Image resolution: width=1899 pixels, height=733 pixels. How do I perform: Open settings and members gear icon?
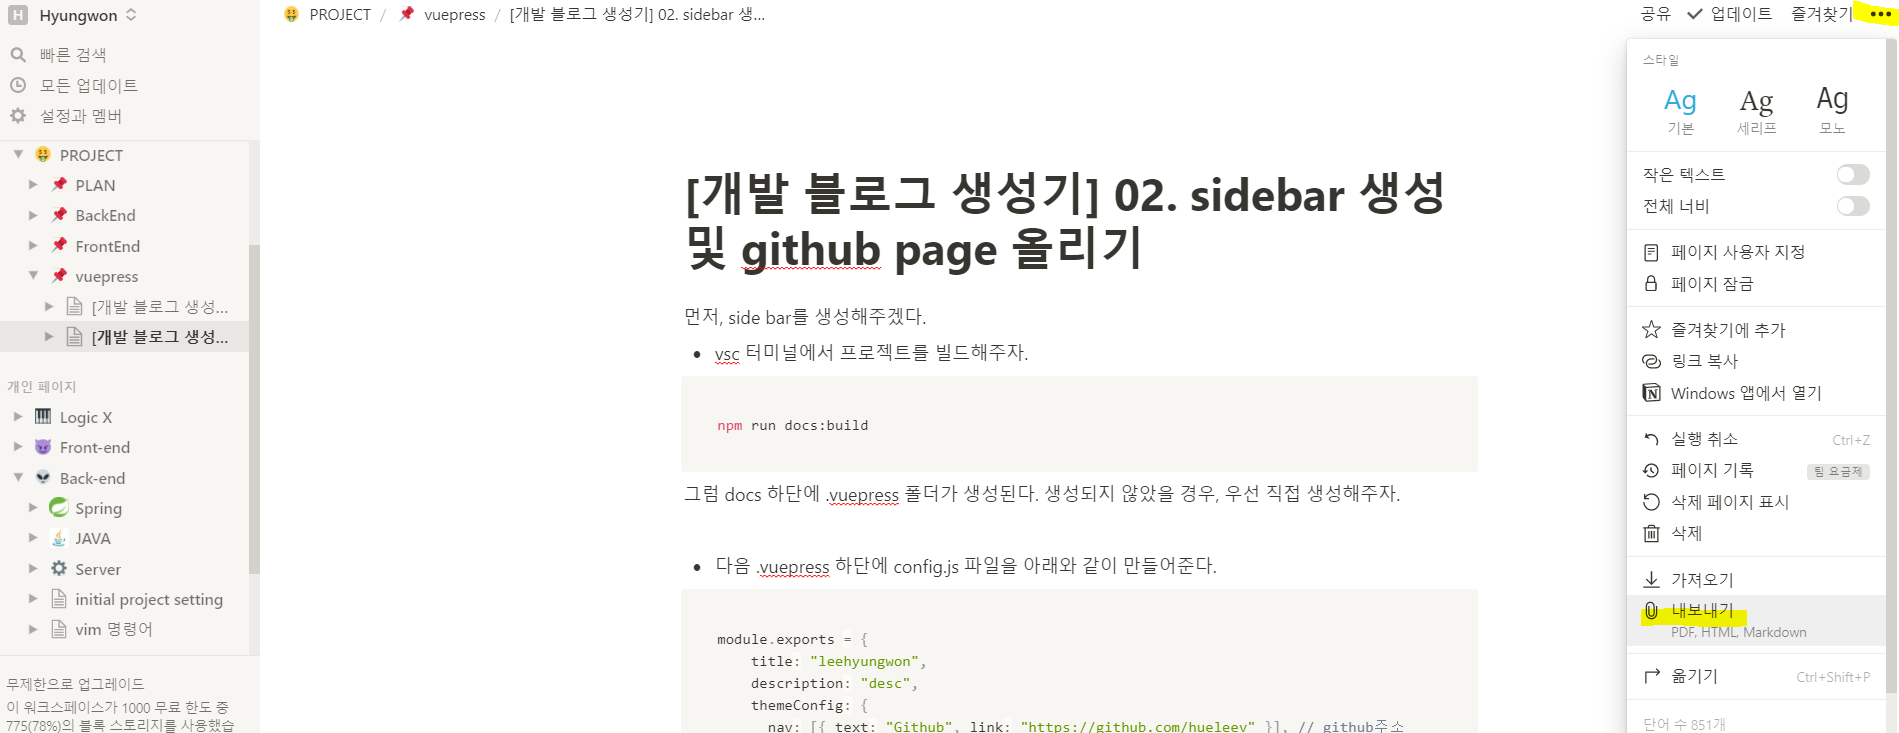coord(18,116)
